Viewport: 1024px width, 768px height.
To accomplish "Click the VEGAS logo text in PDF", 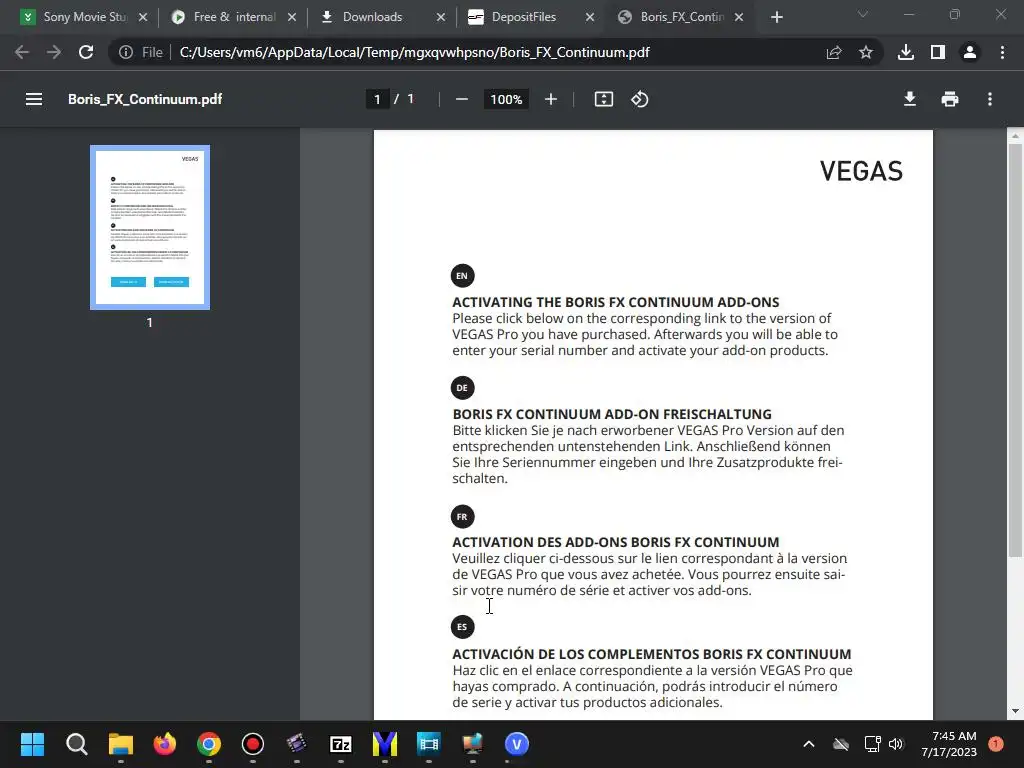I will [861, 171].
